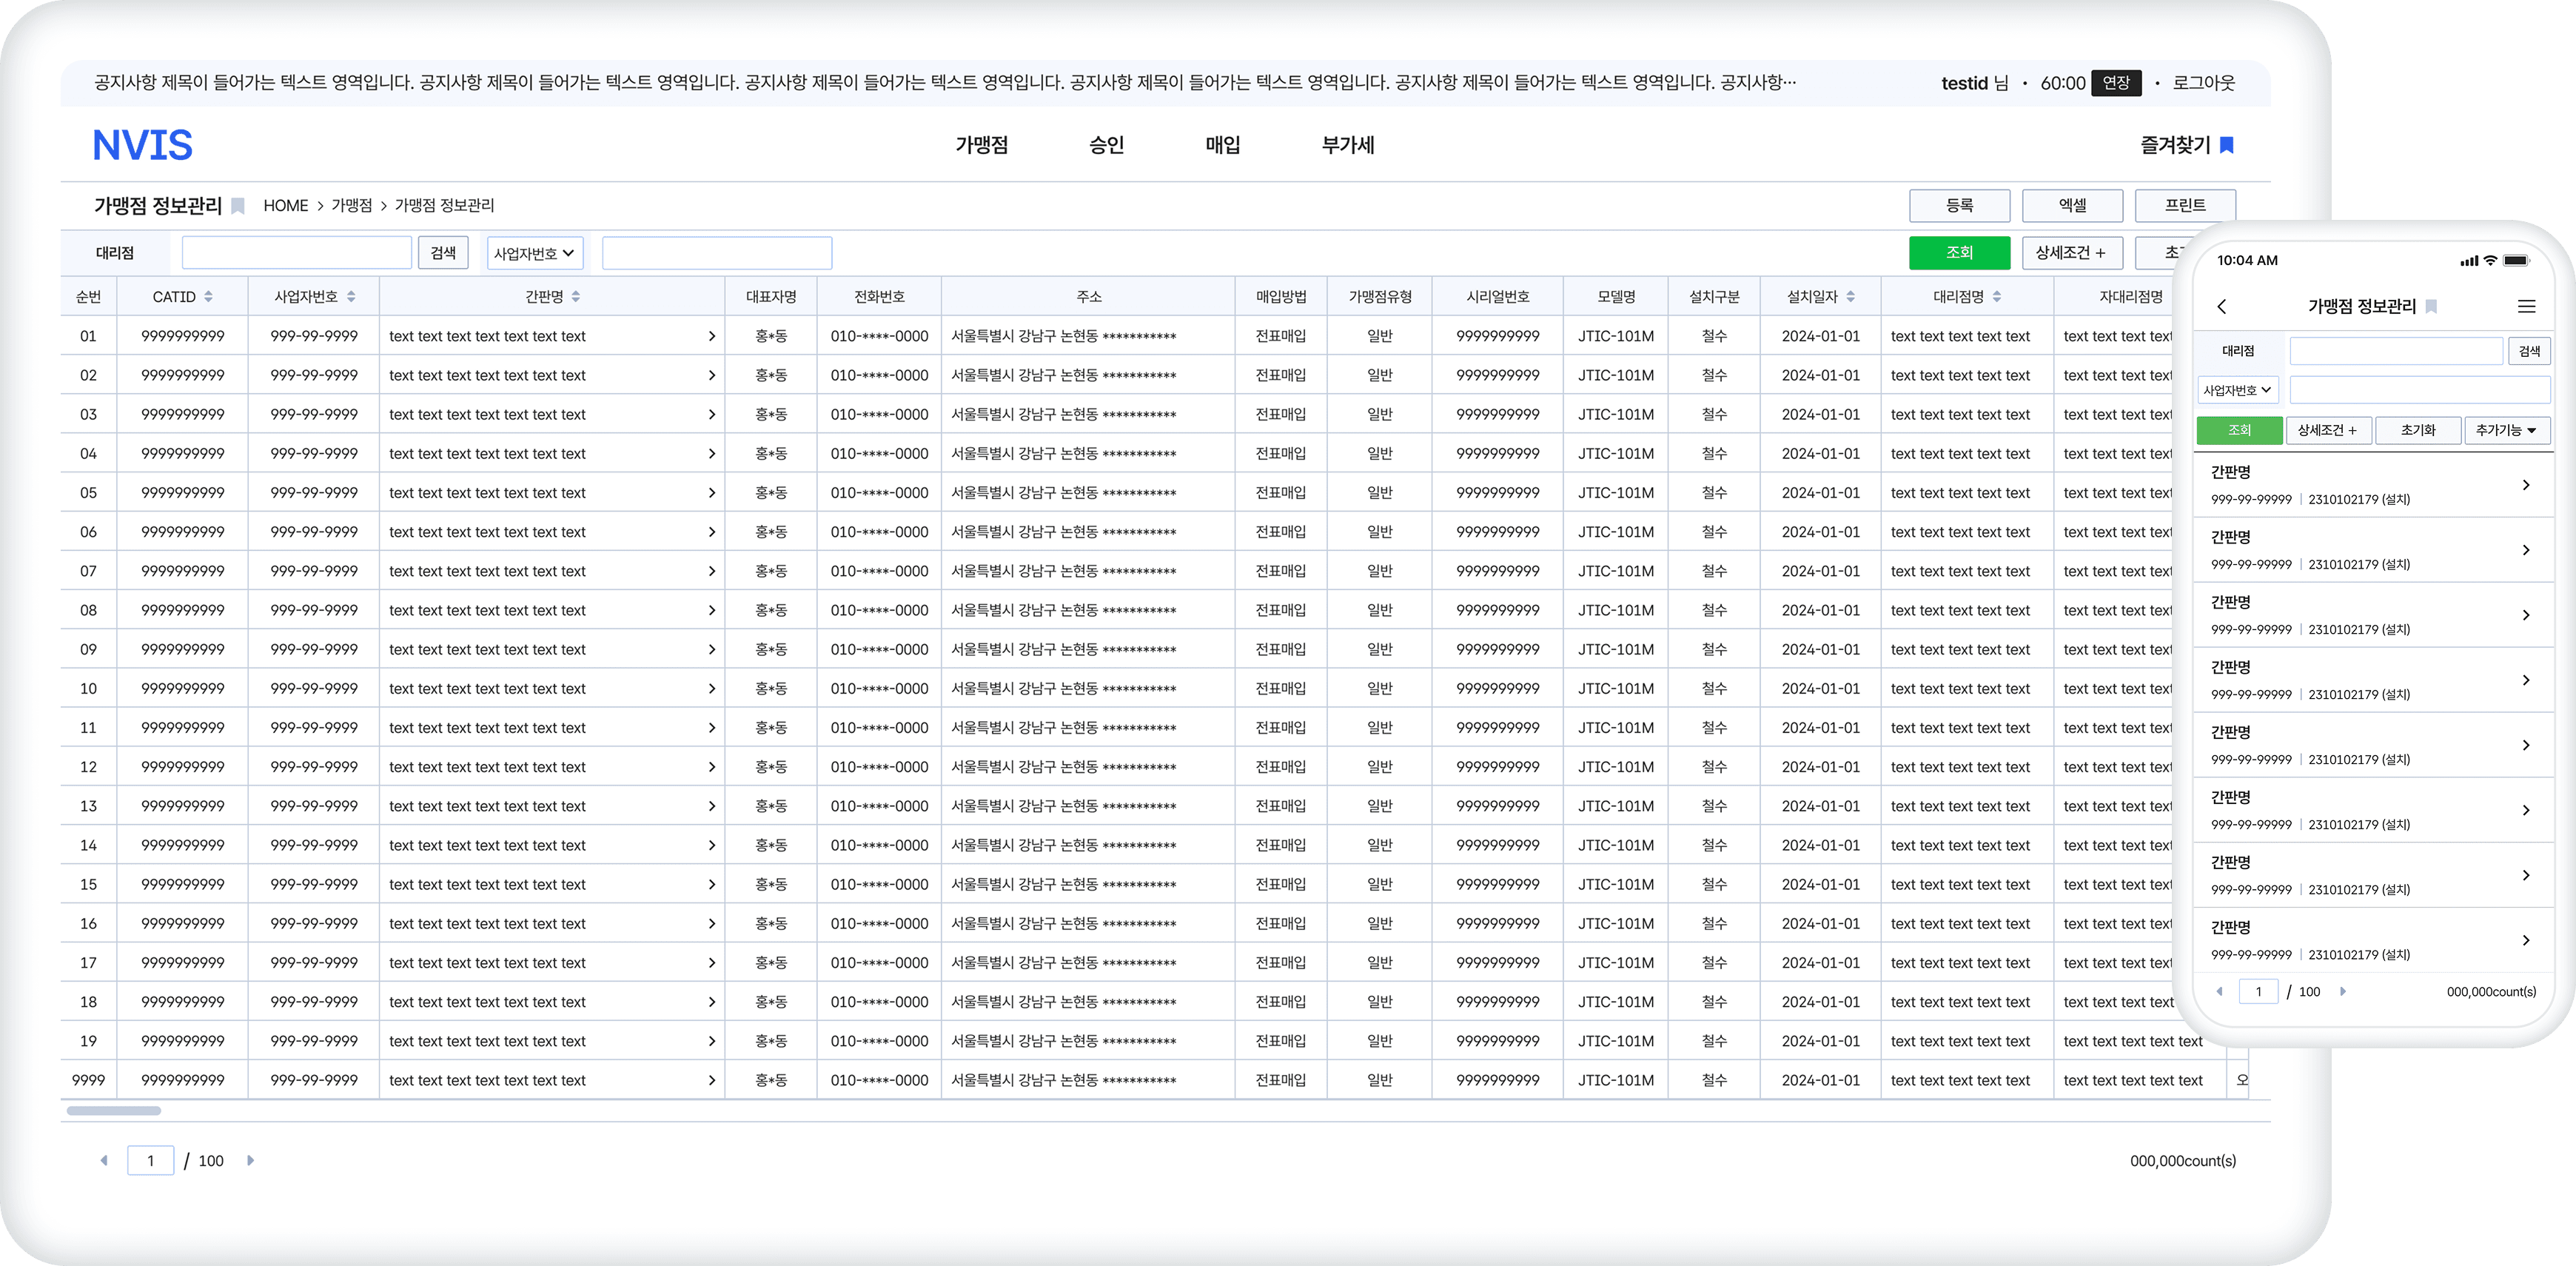Sort by CATID column arrows
Image resolution: width=2576 pixels, height=1266 pixels.
click(x=208, y=297)
